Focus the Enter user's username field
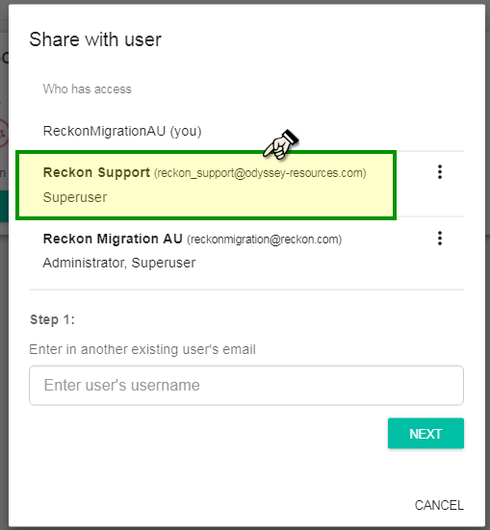The height and width of the screenshot is (530, 490). coord(246,385)
